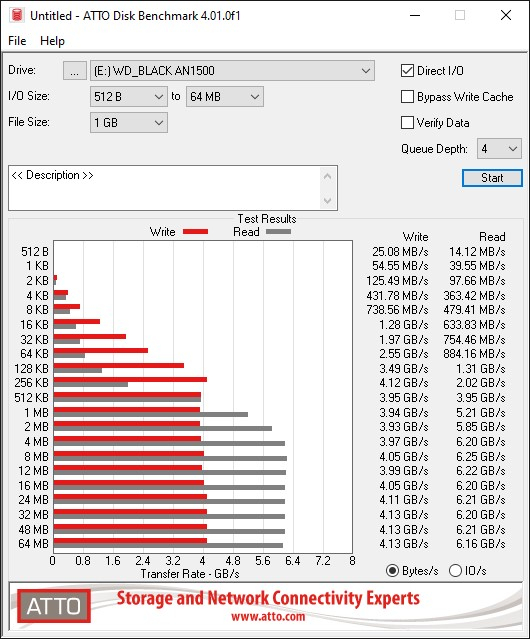Click the 'Transfer Rate - GB/s' axis label
The width and height of the screenshot is (530, 639).
coord(190,574)
